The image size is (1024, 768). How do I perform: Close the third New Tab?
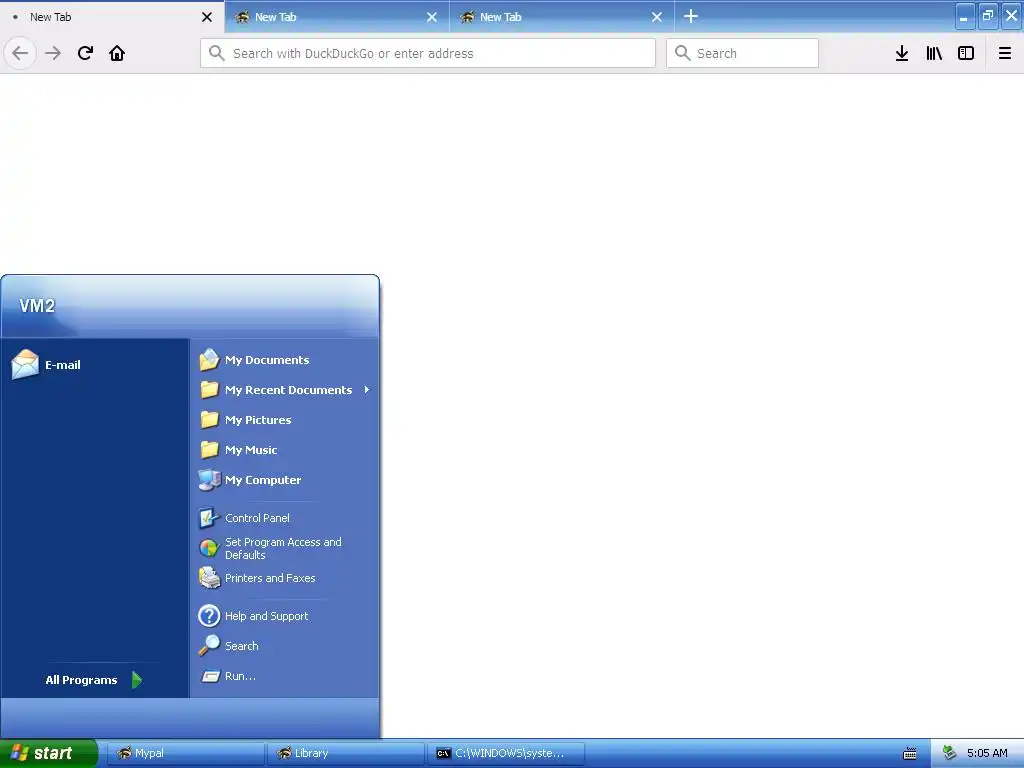point(657,17)
